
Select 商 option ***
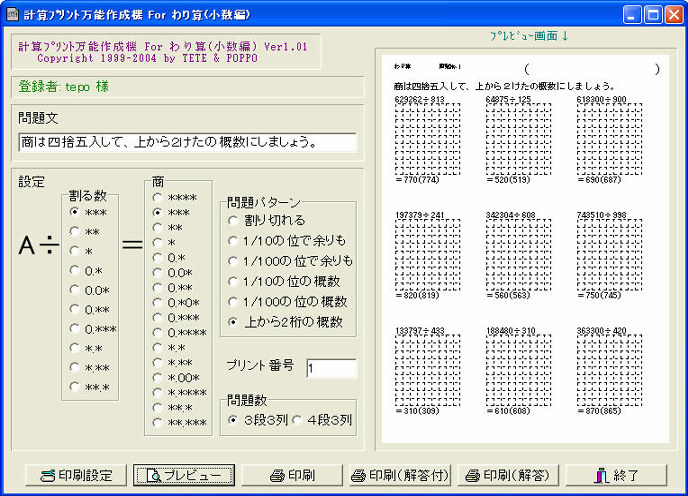(171, 212)
